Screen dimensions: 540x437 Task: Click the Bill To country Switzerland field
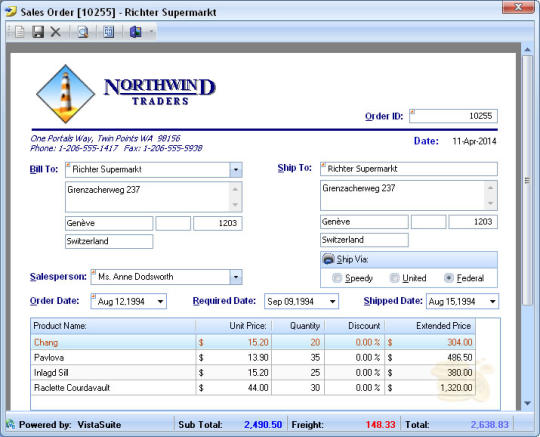tap(109, 241)
